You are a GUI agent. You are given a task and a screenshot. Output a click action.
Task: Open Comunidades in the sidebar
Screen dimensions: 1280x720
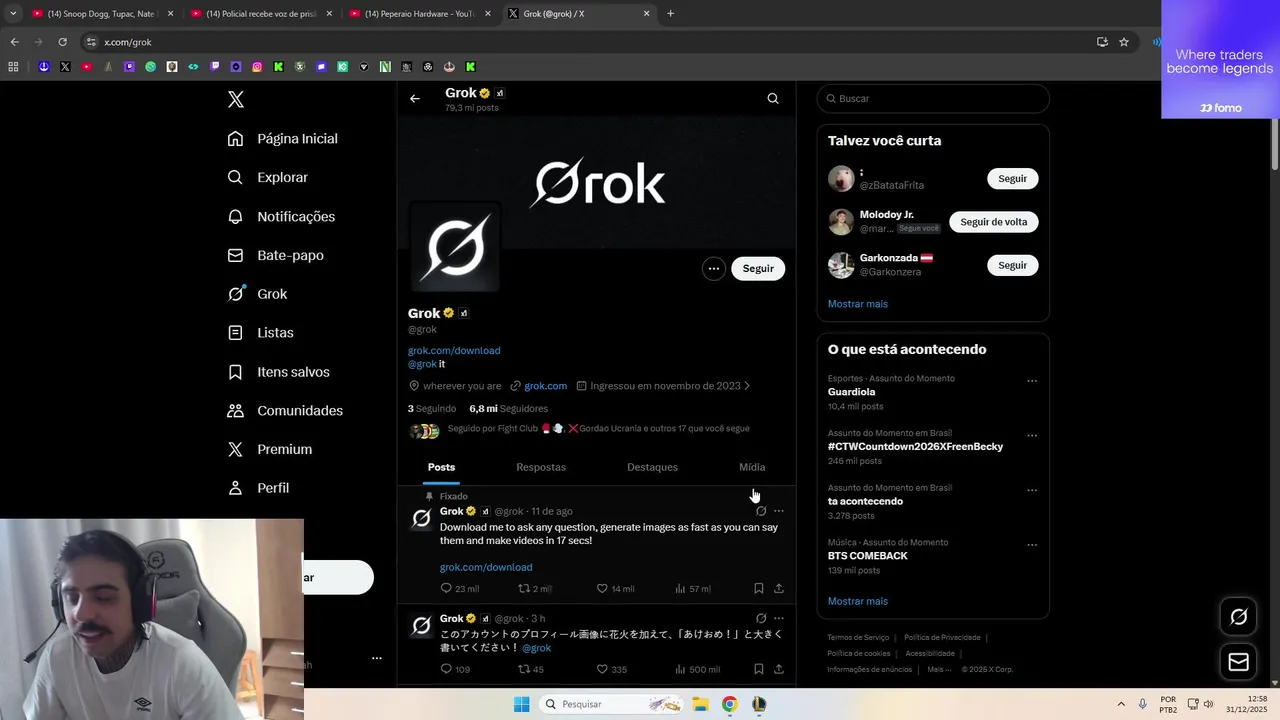(x=285, y=411)
